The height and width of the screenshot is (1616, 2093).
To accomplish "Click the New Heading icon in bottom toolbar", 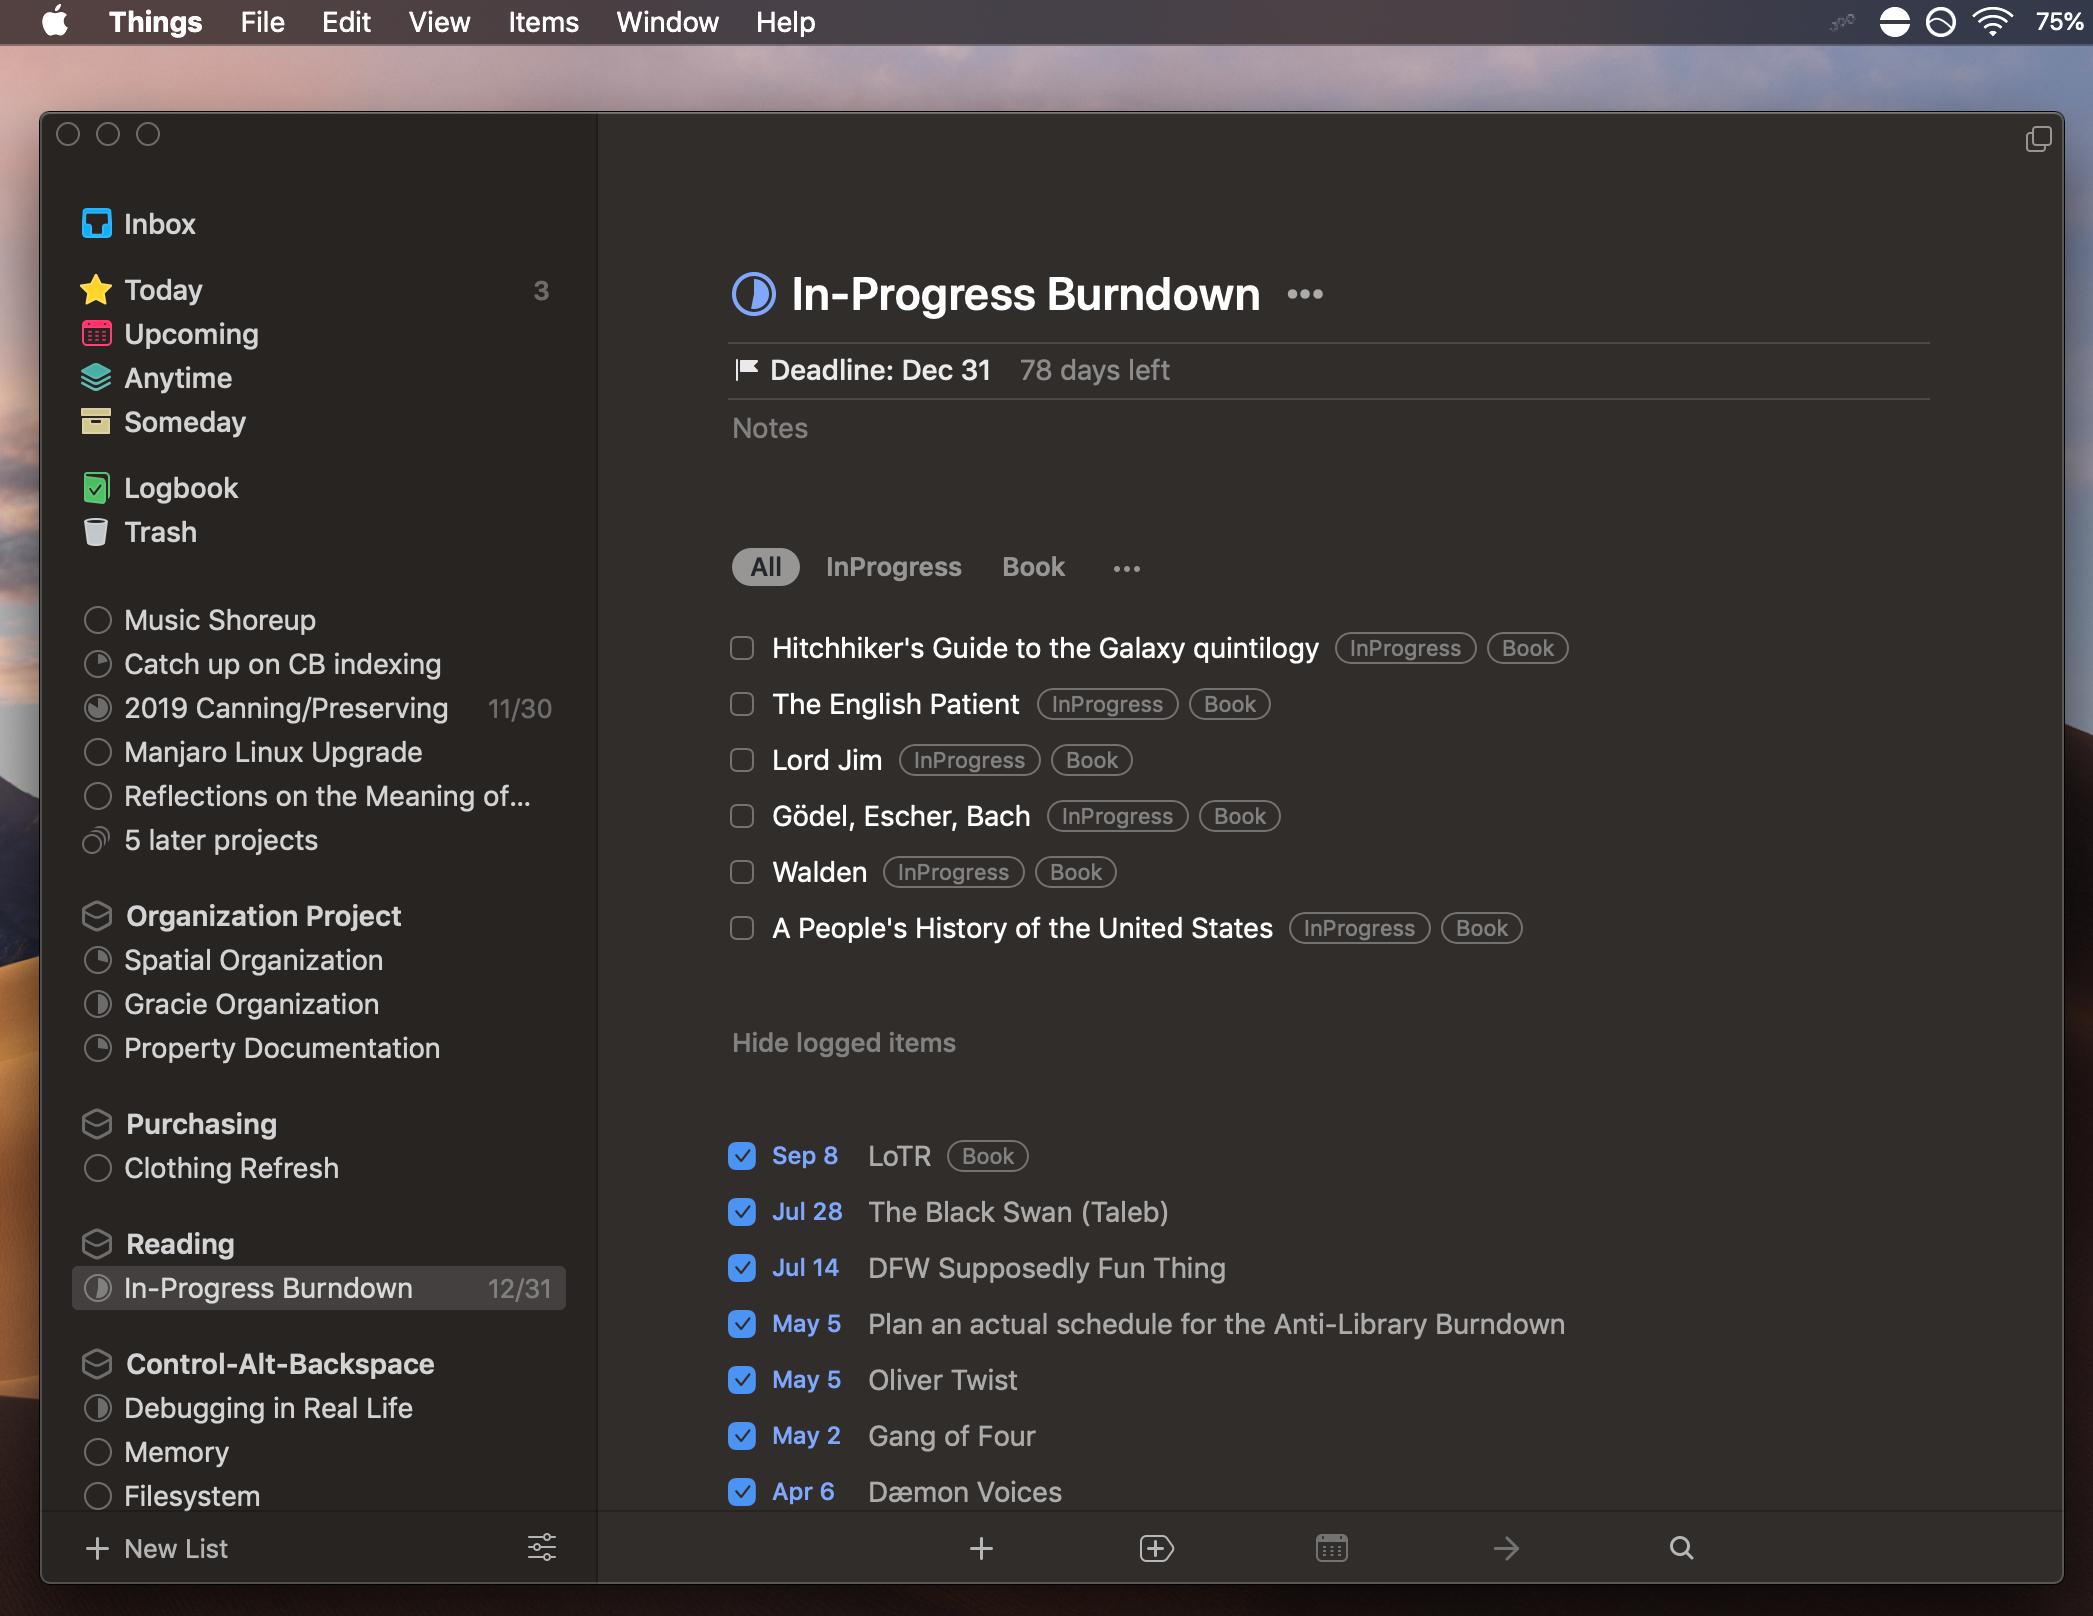I will pyautogui.click(x=1156, y=1548).
